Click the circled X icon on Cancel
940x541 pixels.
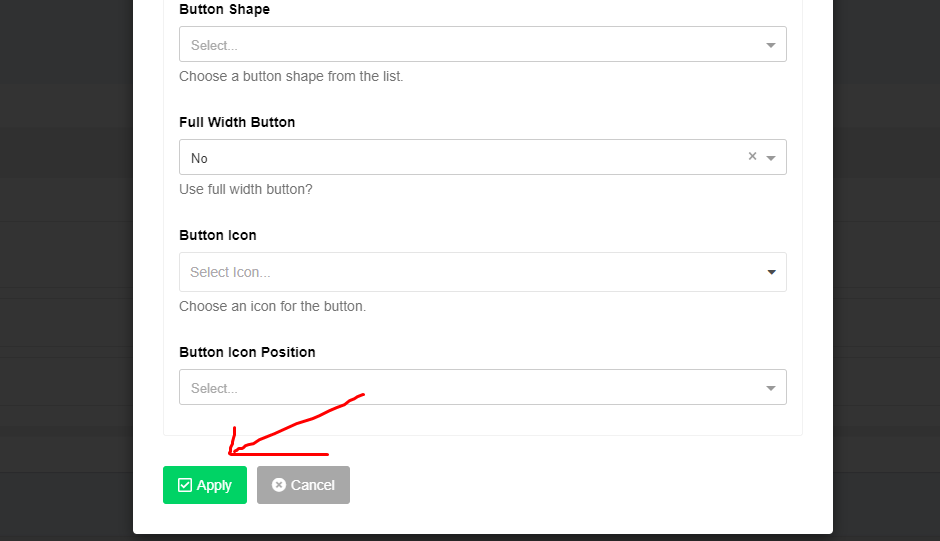tap(279, 485)
